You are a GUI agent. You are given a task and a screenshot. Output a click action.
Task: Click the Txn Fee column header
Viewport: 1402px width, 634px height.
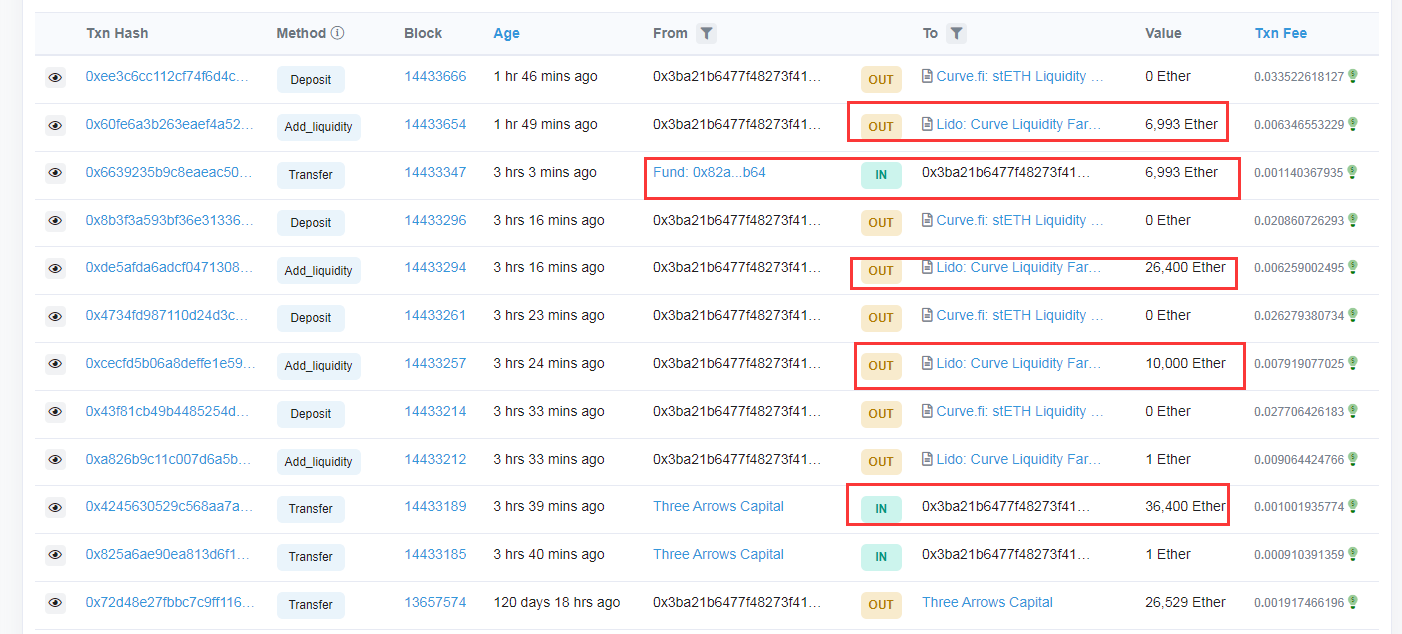pos(1281,33)
